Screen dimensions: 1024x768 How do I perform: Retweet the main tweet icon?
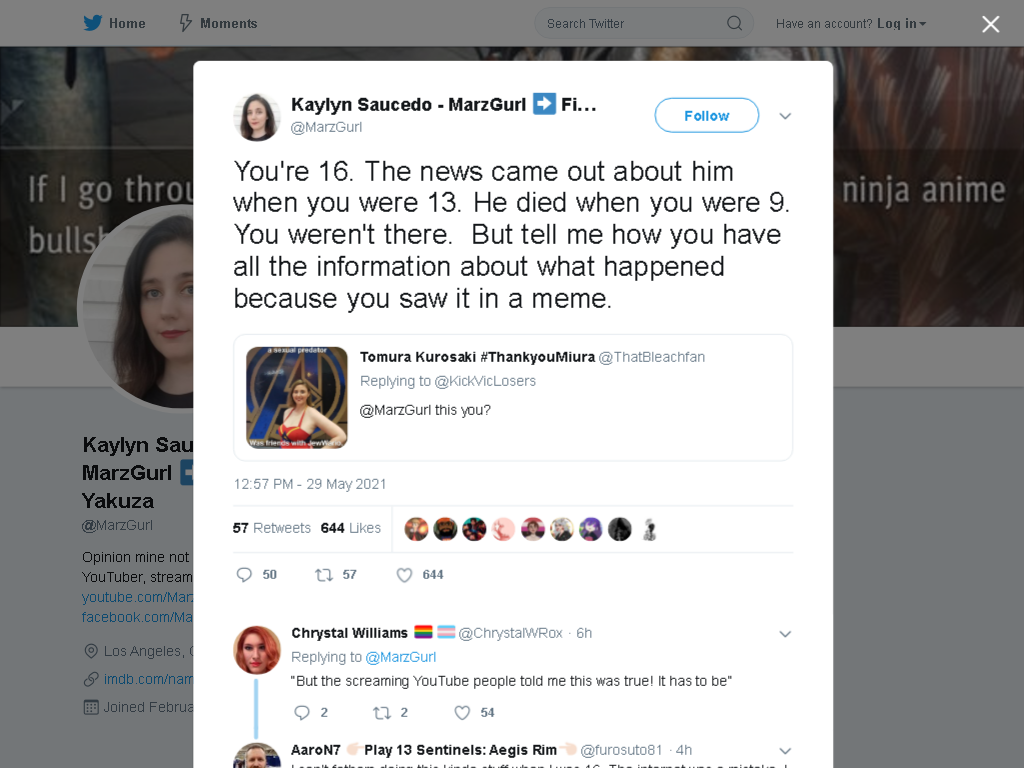pyautogui.click(x=324, y=575)
